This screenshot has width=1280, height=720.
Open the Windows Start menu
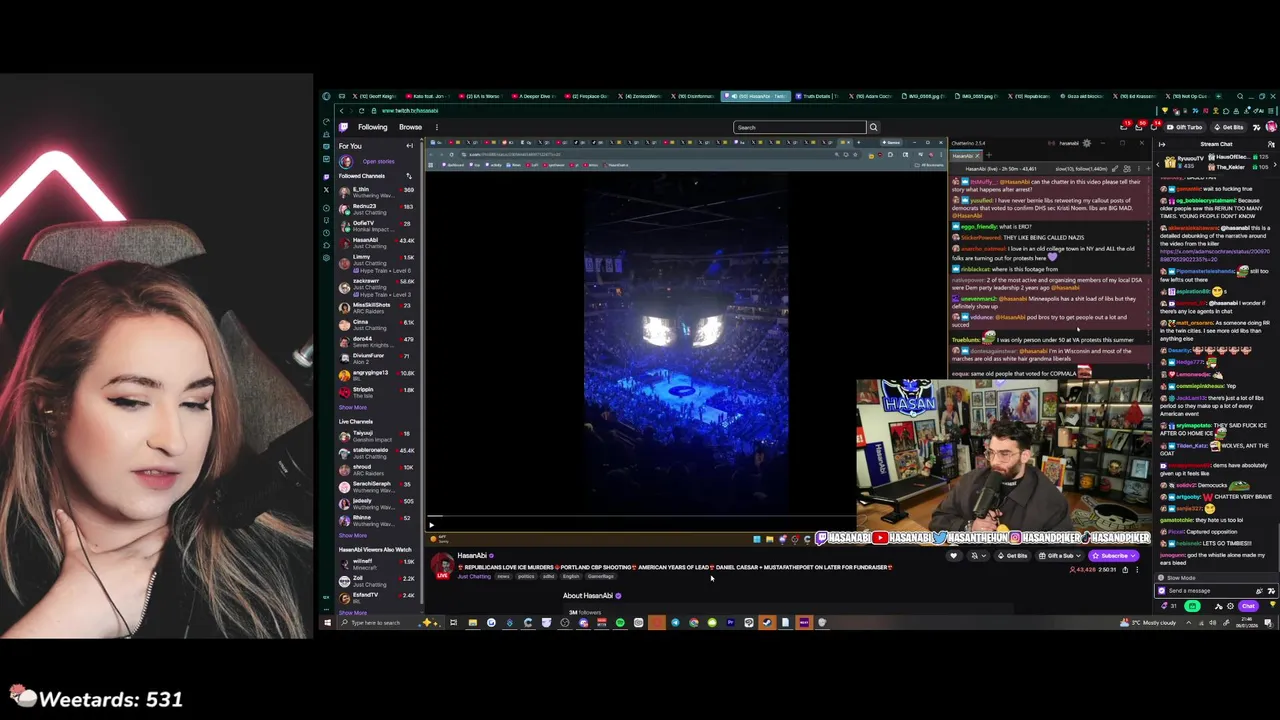pos(326,623)
